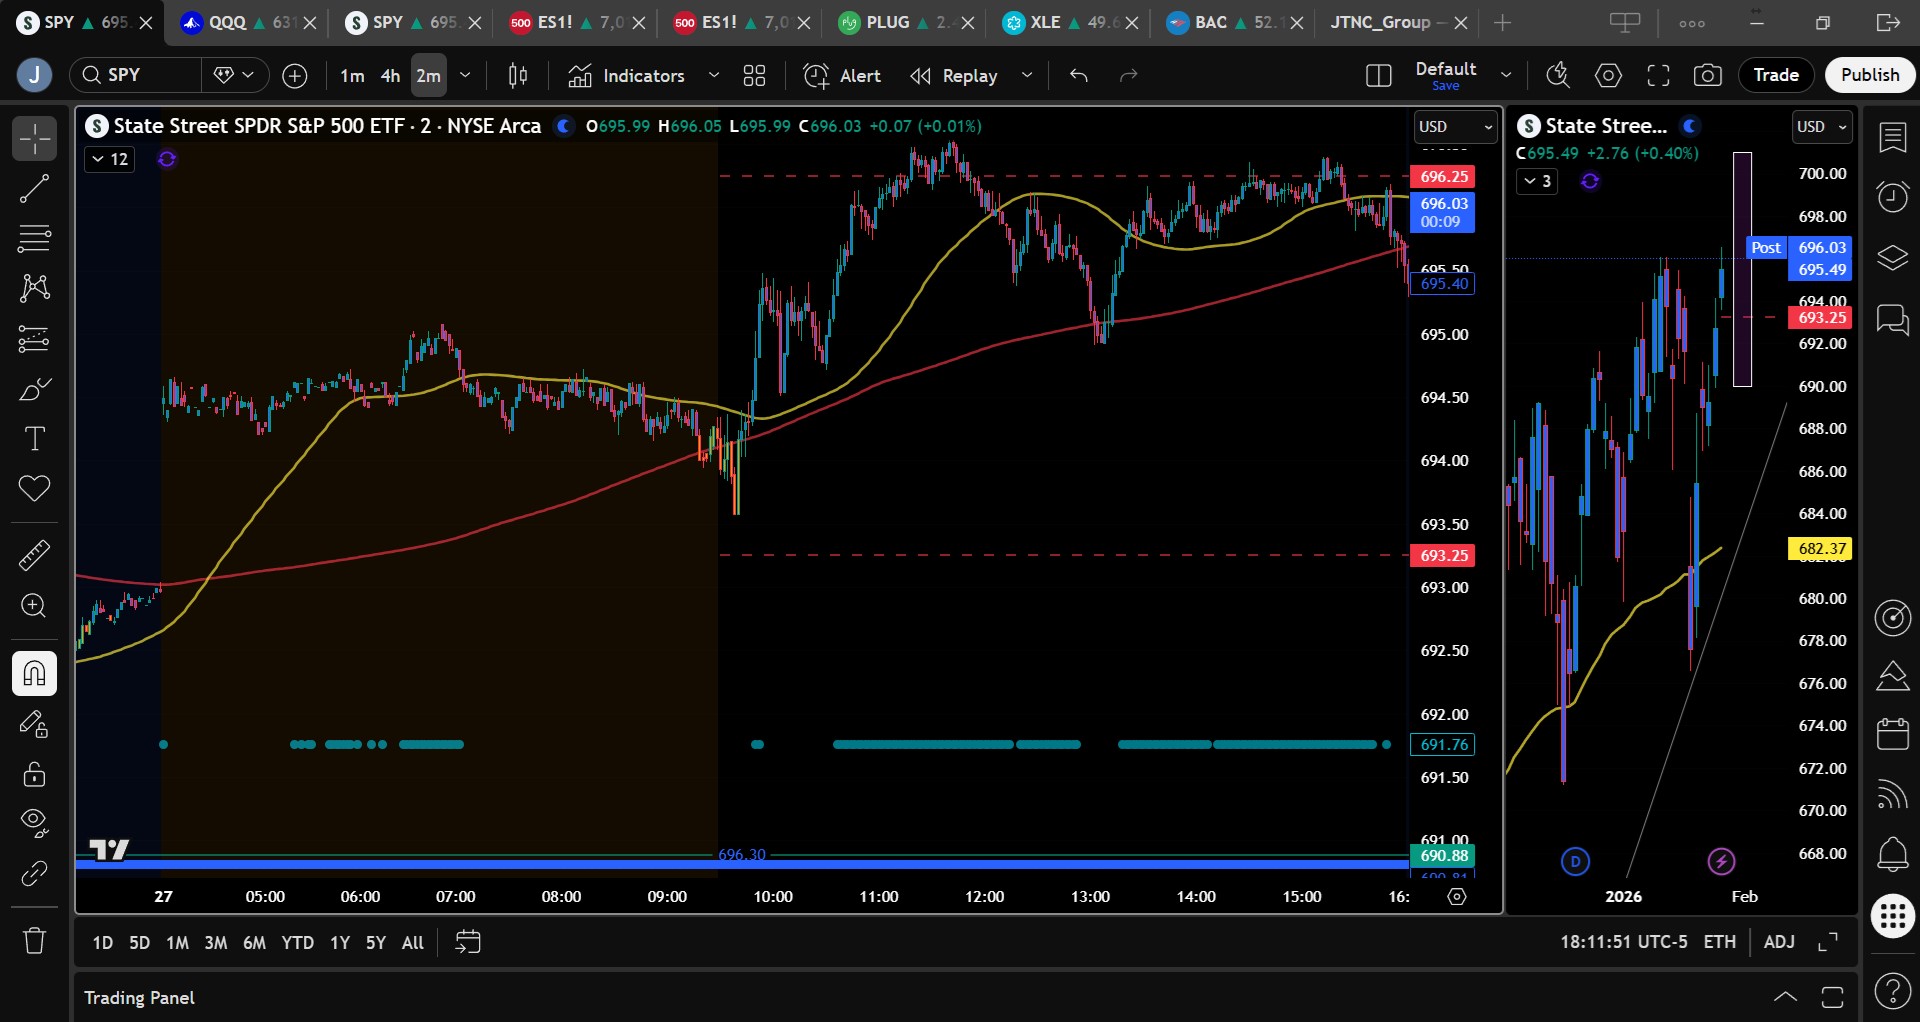Activate the zoom in tool
1920x1022 pixels.
click(34, 606)
